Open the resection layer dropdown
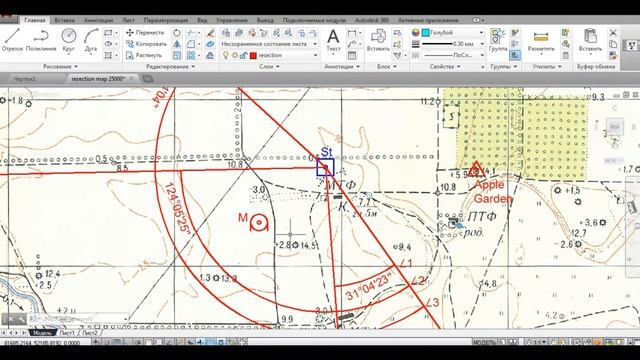Image resolution: width=640 pixels, height=360 pixels. click(270, 55)
